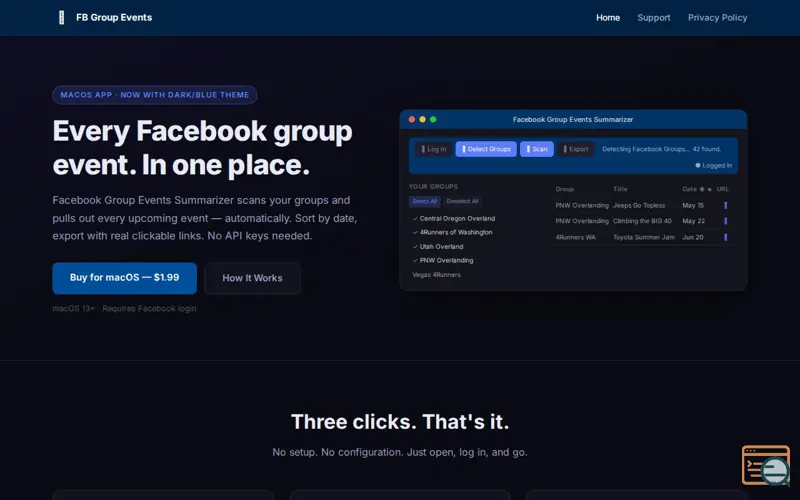Click the YOUR GROUPS section label
The height and width of the screenshot is (500, 800).
click(433, 186)
